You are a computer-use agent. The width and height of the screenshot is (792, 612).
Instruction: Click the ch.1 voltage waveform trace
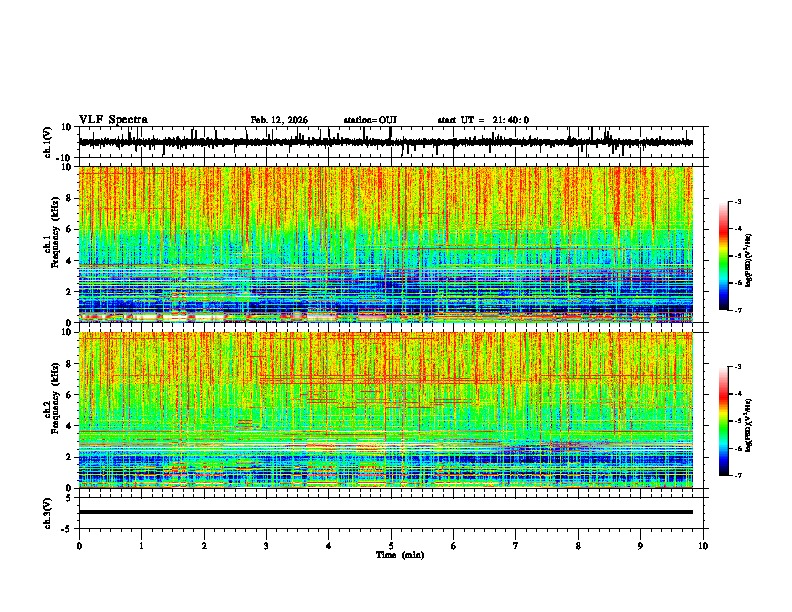(x=385, y=142)
